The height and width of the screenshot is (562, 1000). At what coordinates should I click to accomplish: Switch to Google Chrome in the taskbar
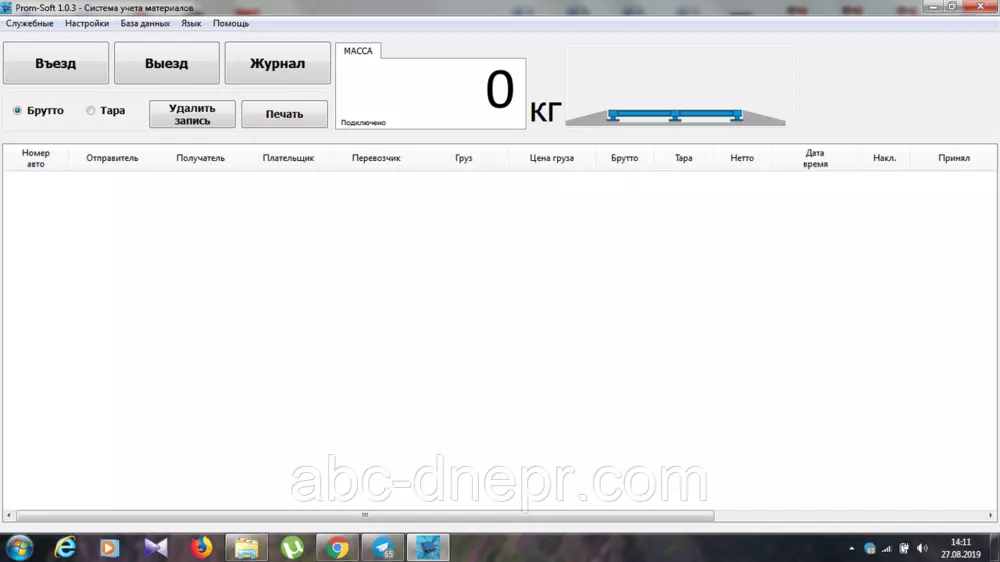[337, 547]
